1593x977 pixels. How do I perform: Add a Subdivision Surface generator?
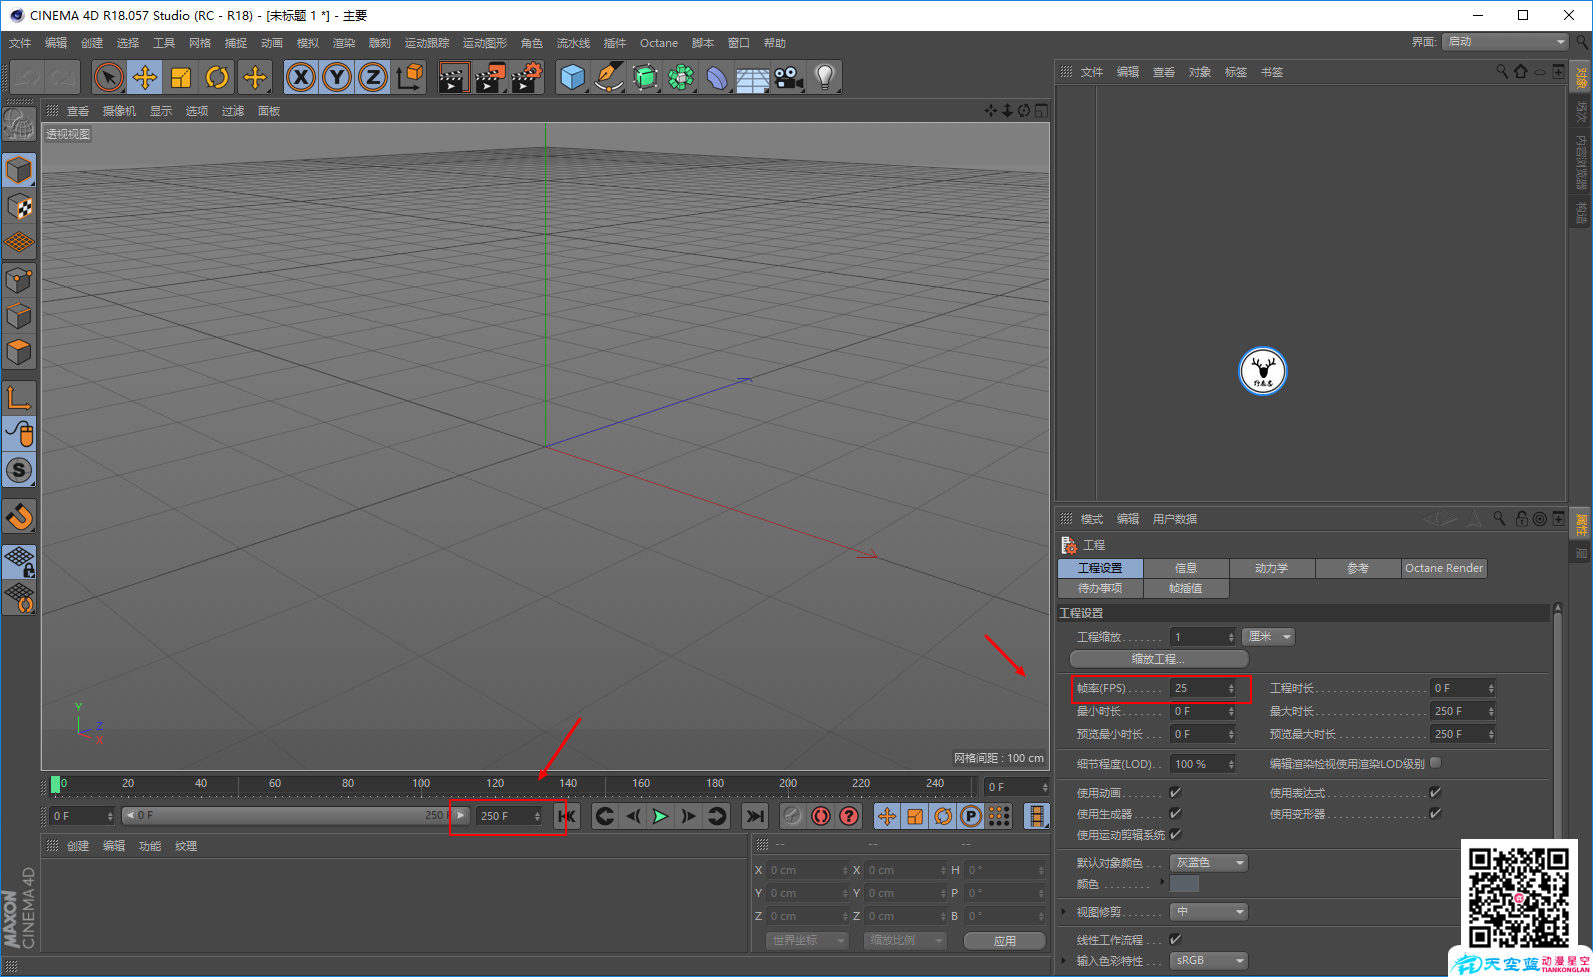click(645, 77)
